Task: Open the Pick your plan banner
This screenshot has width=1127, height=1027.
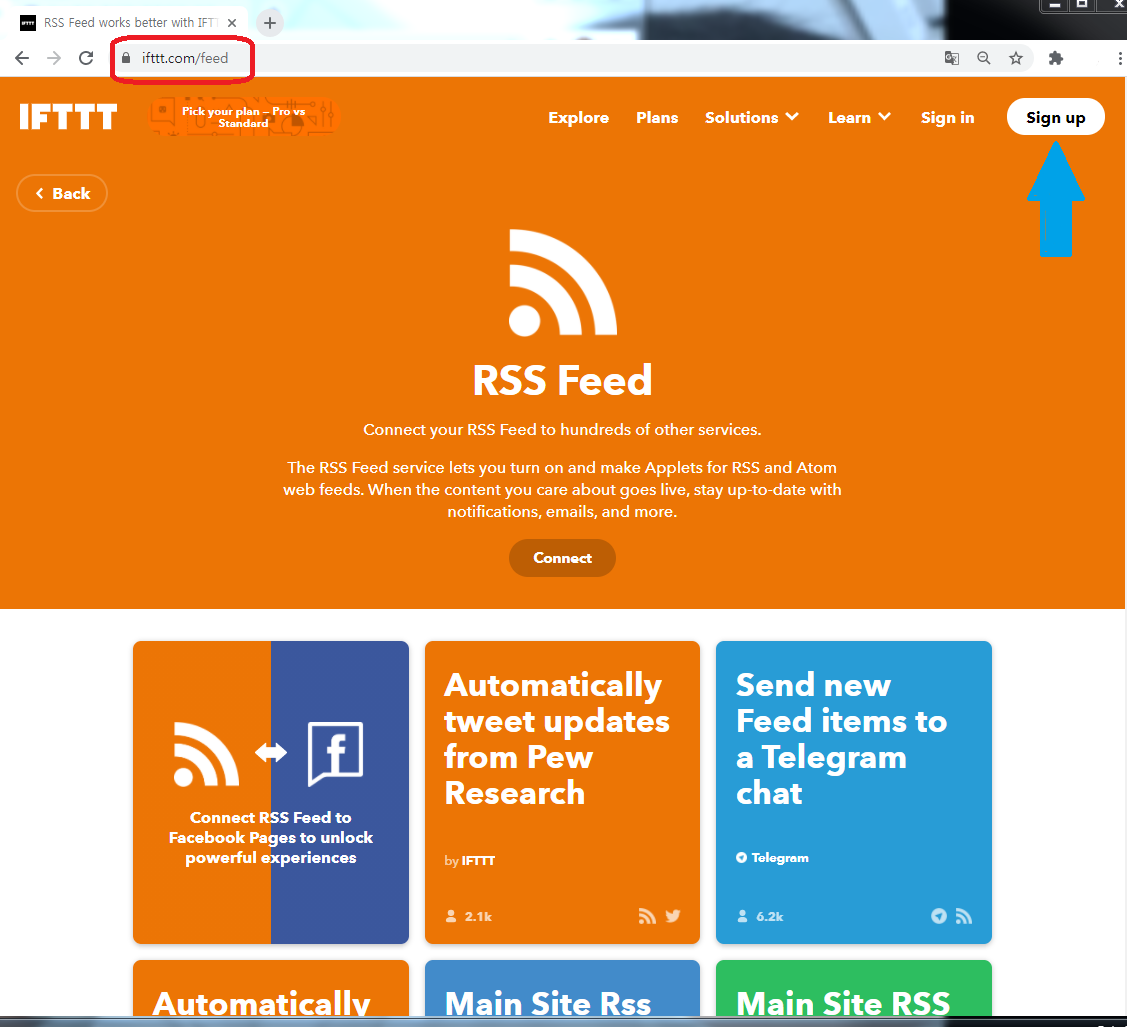Action: tap(244, 117)
